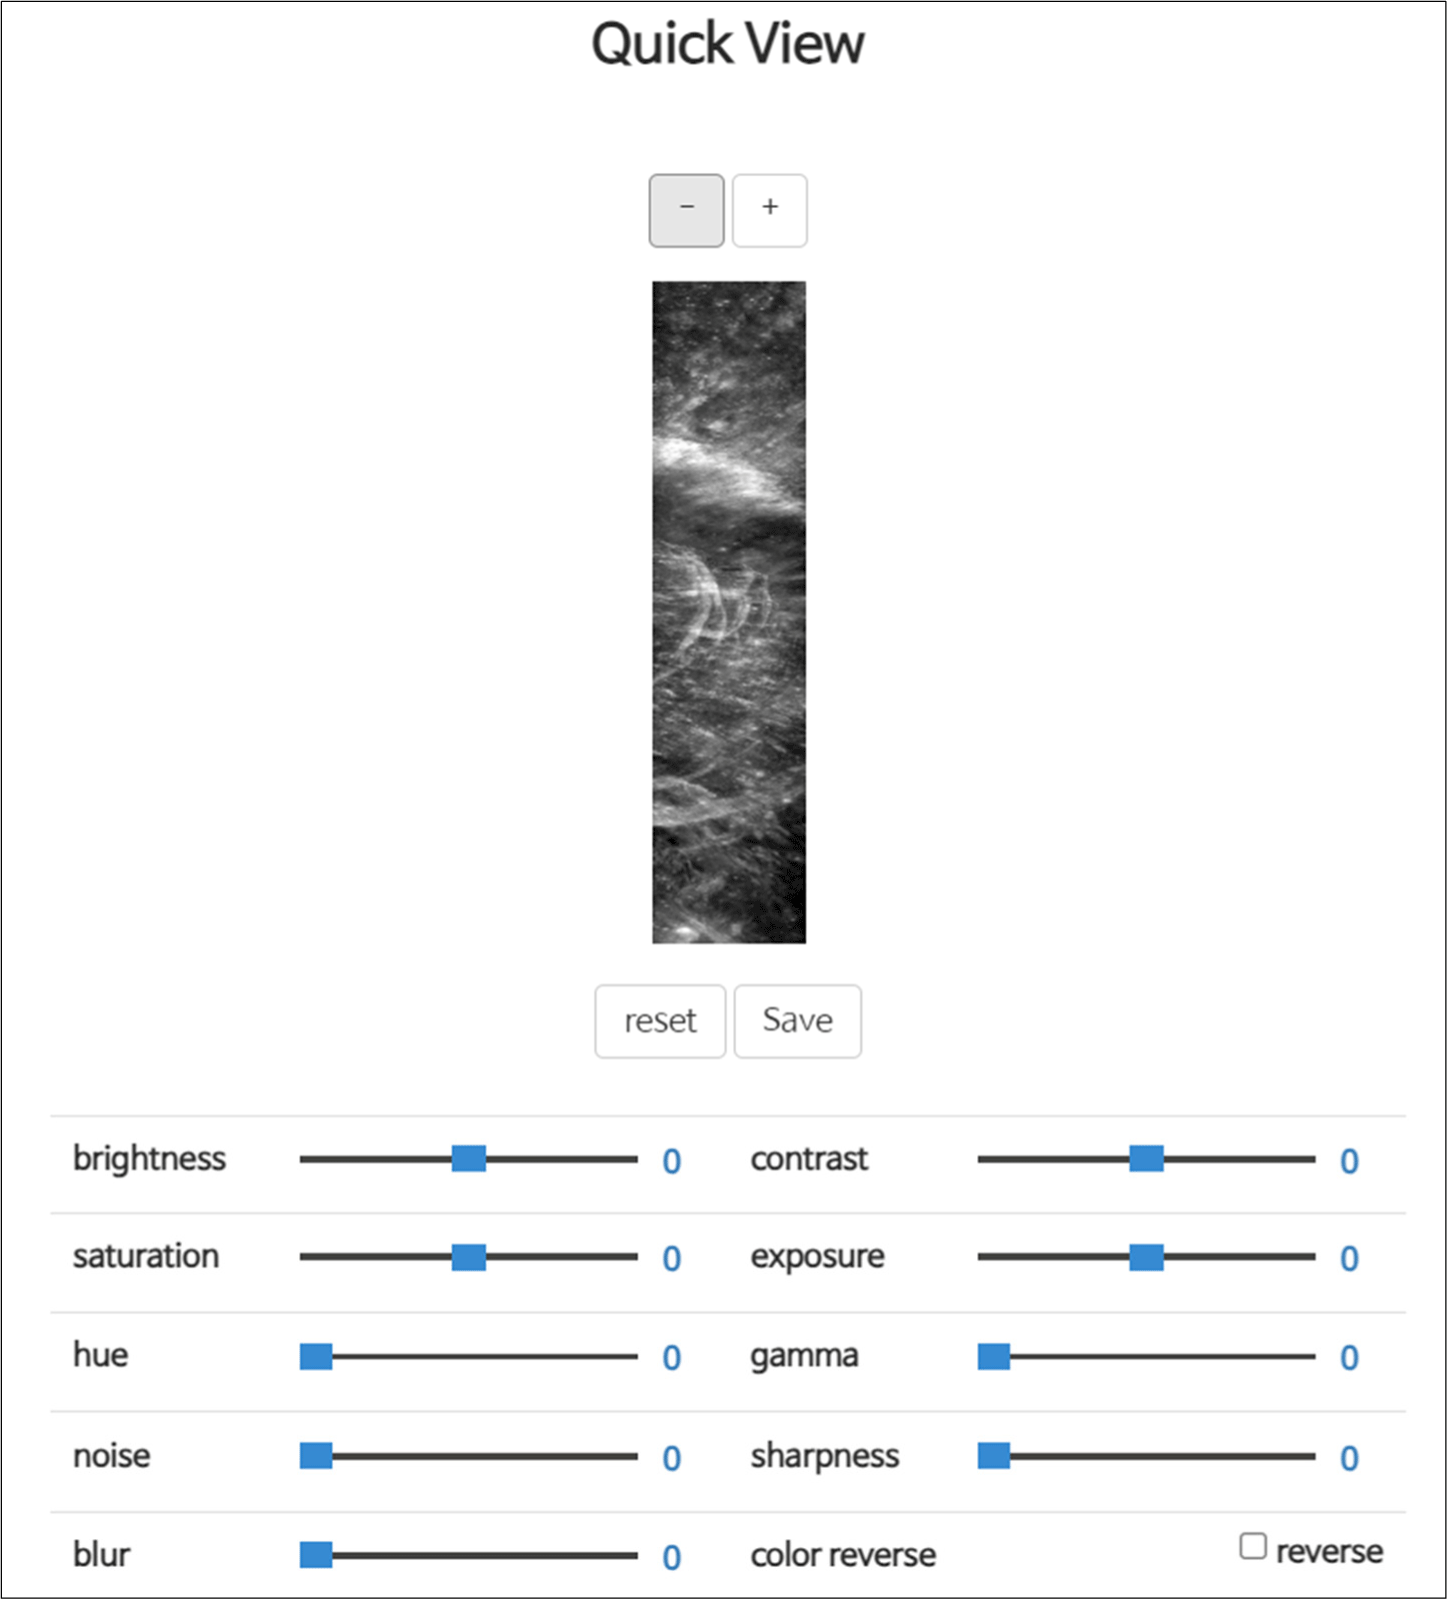The height and width of the screenshot is (1599, 1447).
Task: Click the grayscale preview image
Action: (729, 612)
